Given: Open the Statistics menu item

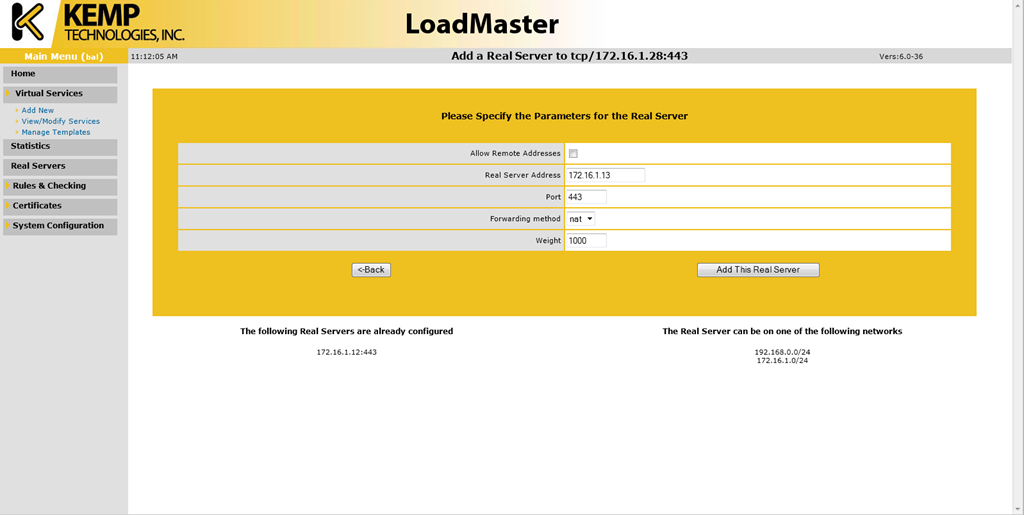Looking at the screenshot, I should pyautogui.click(x=60, y=146).
